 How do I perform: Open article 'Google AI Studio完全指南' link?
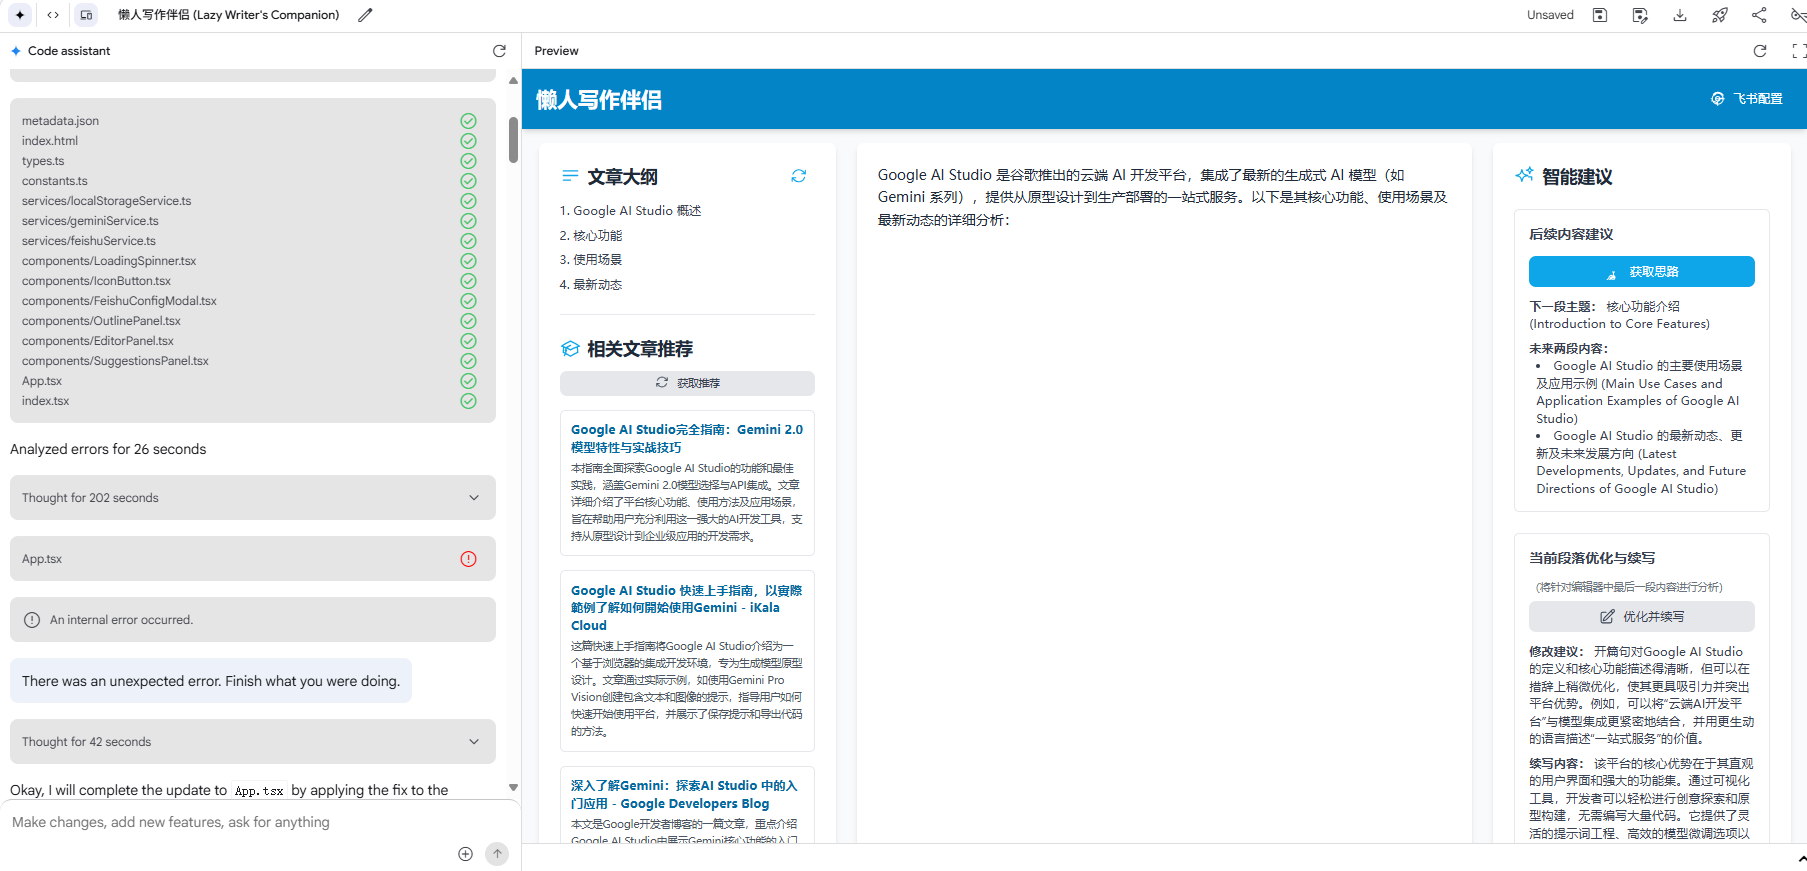pyautogui.click(x=687, y=438)
